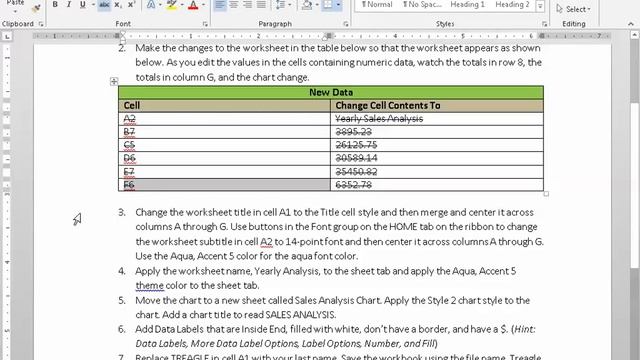Apply the Heading 2 style
The image size is (640, 360).
512,4
